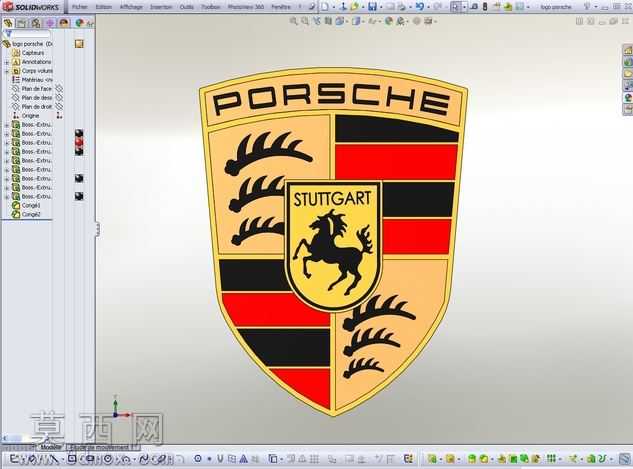
Task: Open the Section View tool
Action: pos(328,21)
